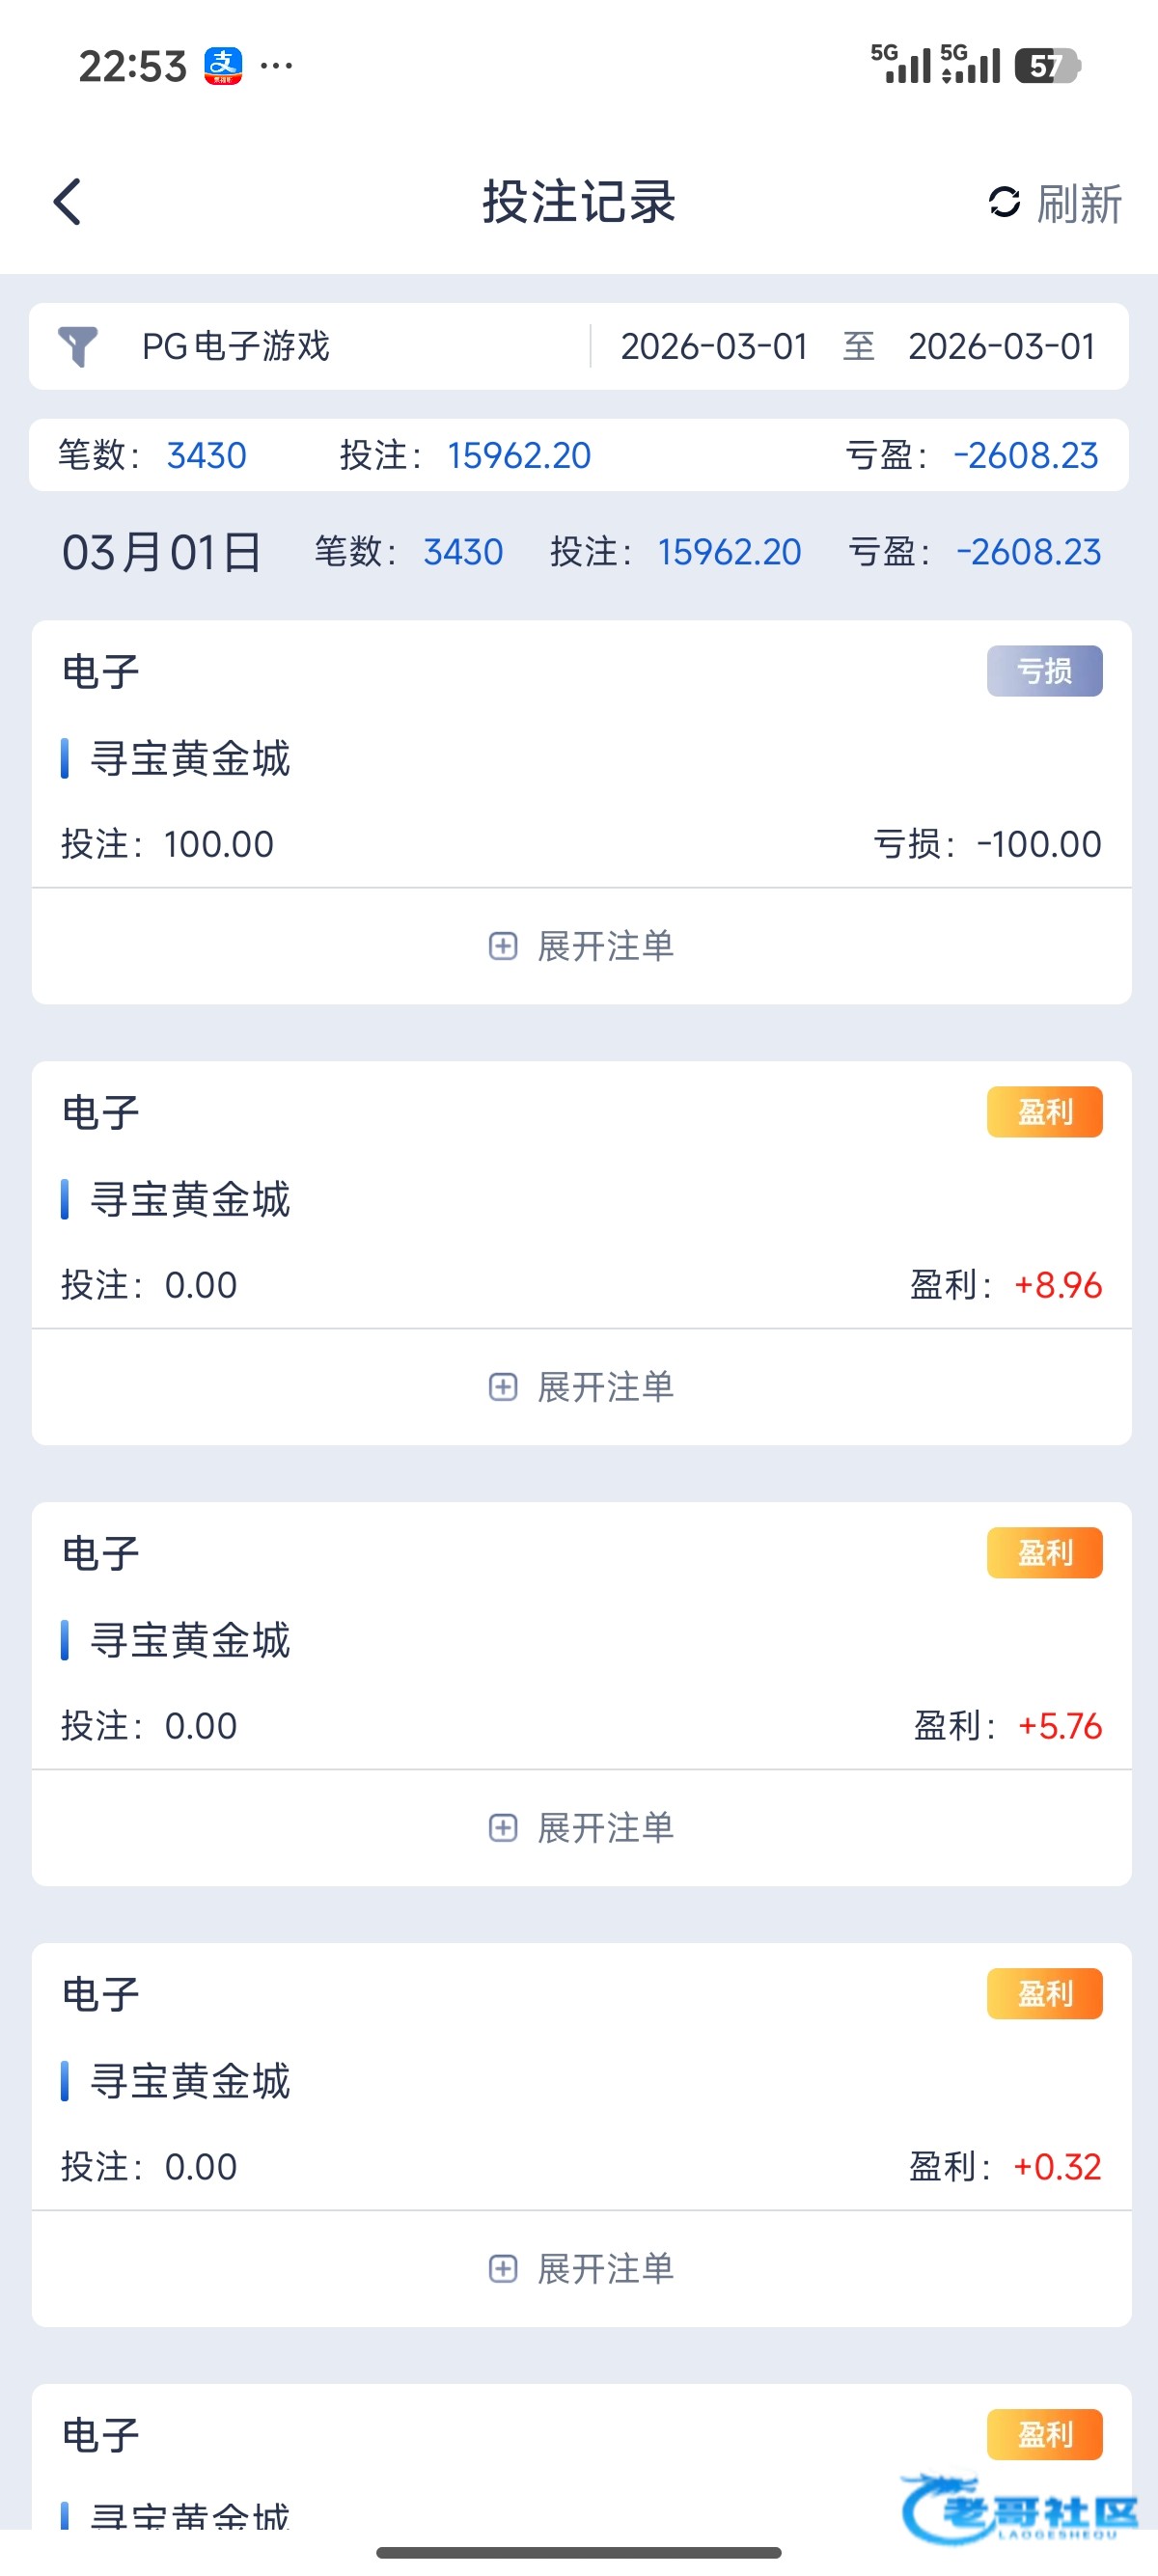Image resolution: width=1158 pixels, height=2576 pixels.
Task: Tap the 盈利 badge on +8.96 card
Action: point(1044,1112)
